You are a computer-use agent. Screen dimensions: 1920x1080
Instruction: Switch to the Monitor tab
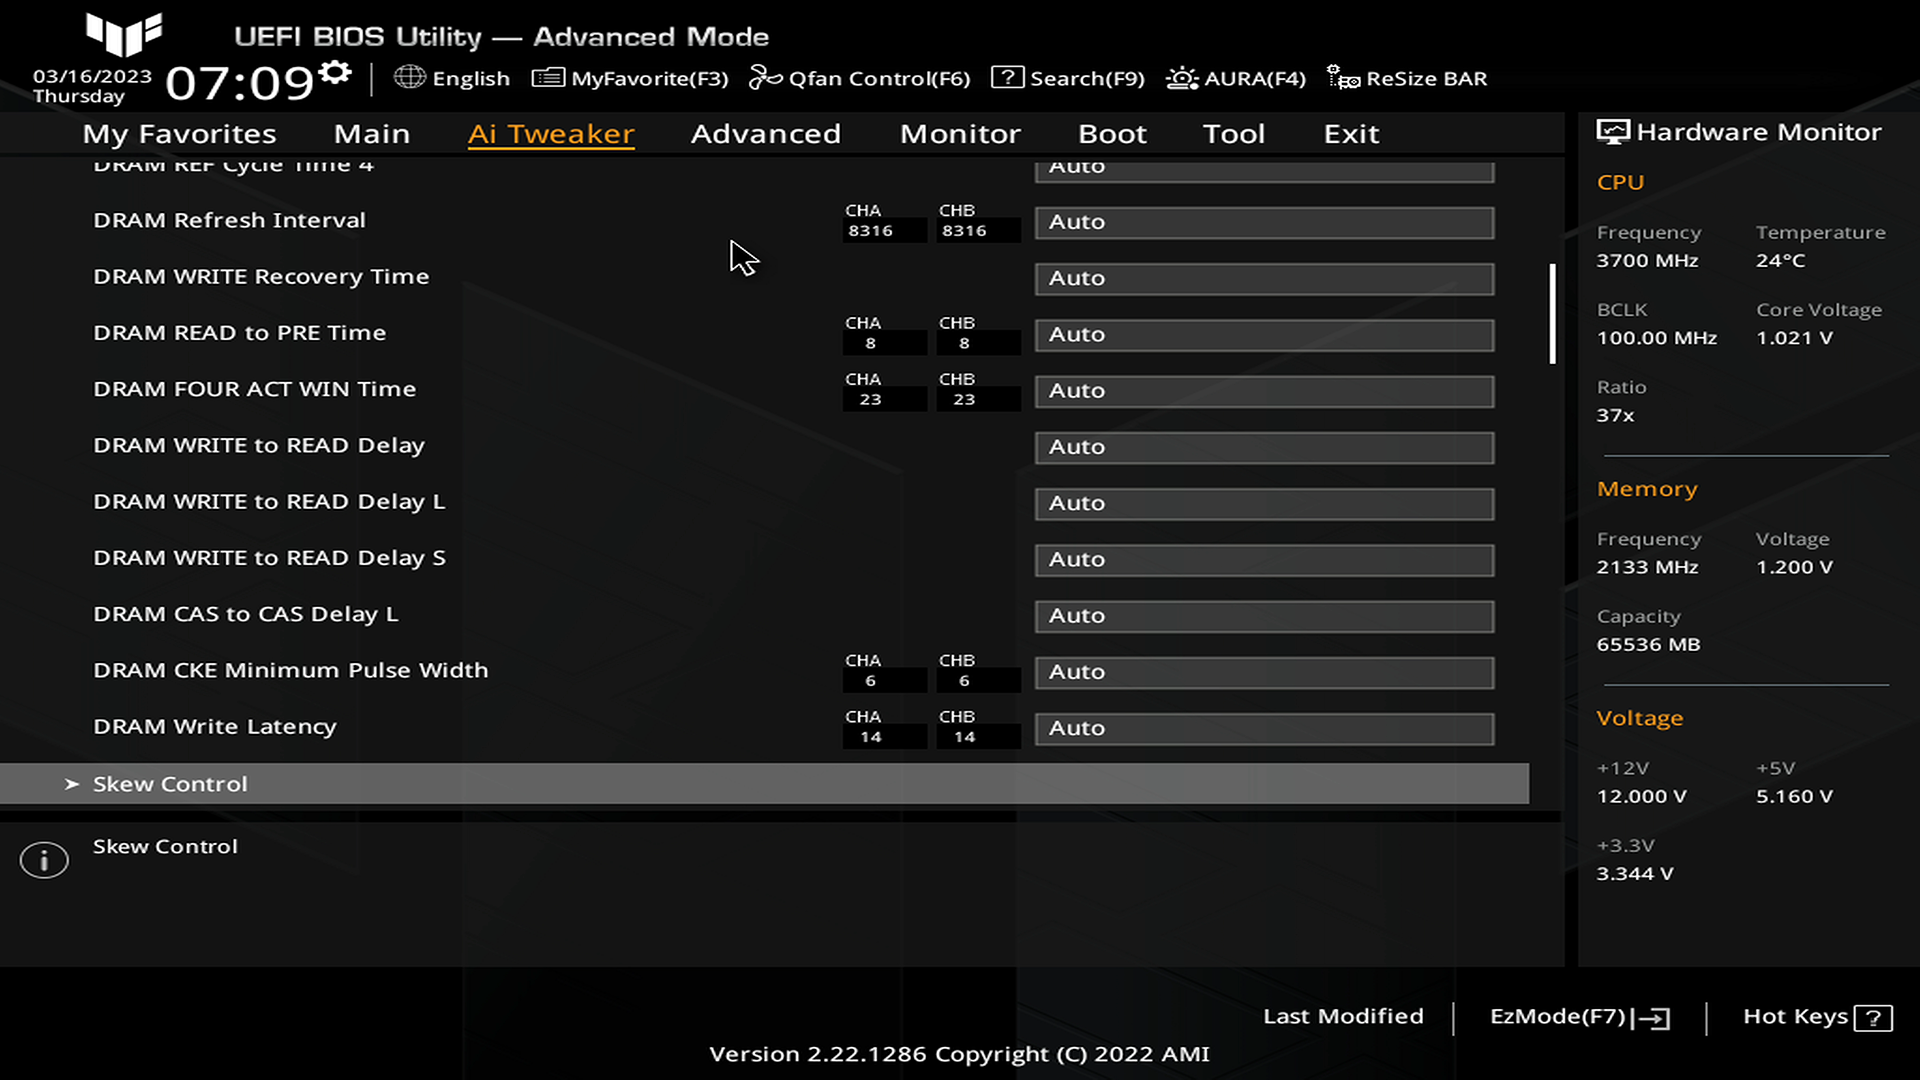click(960, 134)
